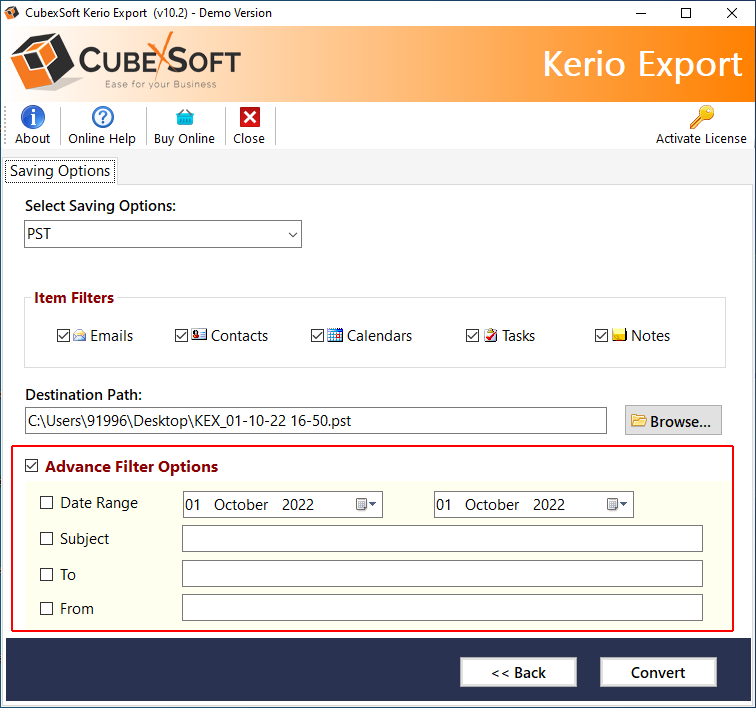Close the window with title bar X
This screenshot has width=756, height=708.
731,13
